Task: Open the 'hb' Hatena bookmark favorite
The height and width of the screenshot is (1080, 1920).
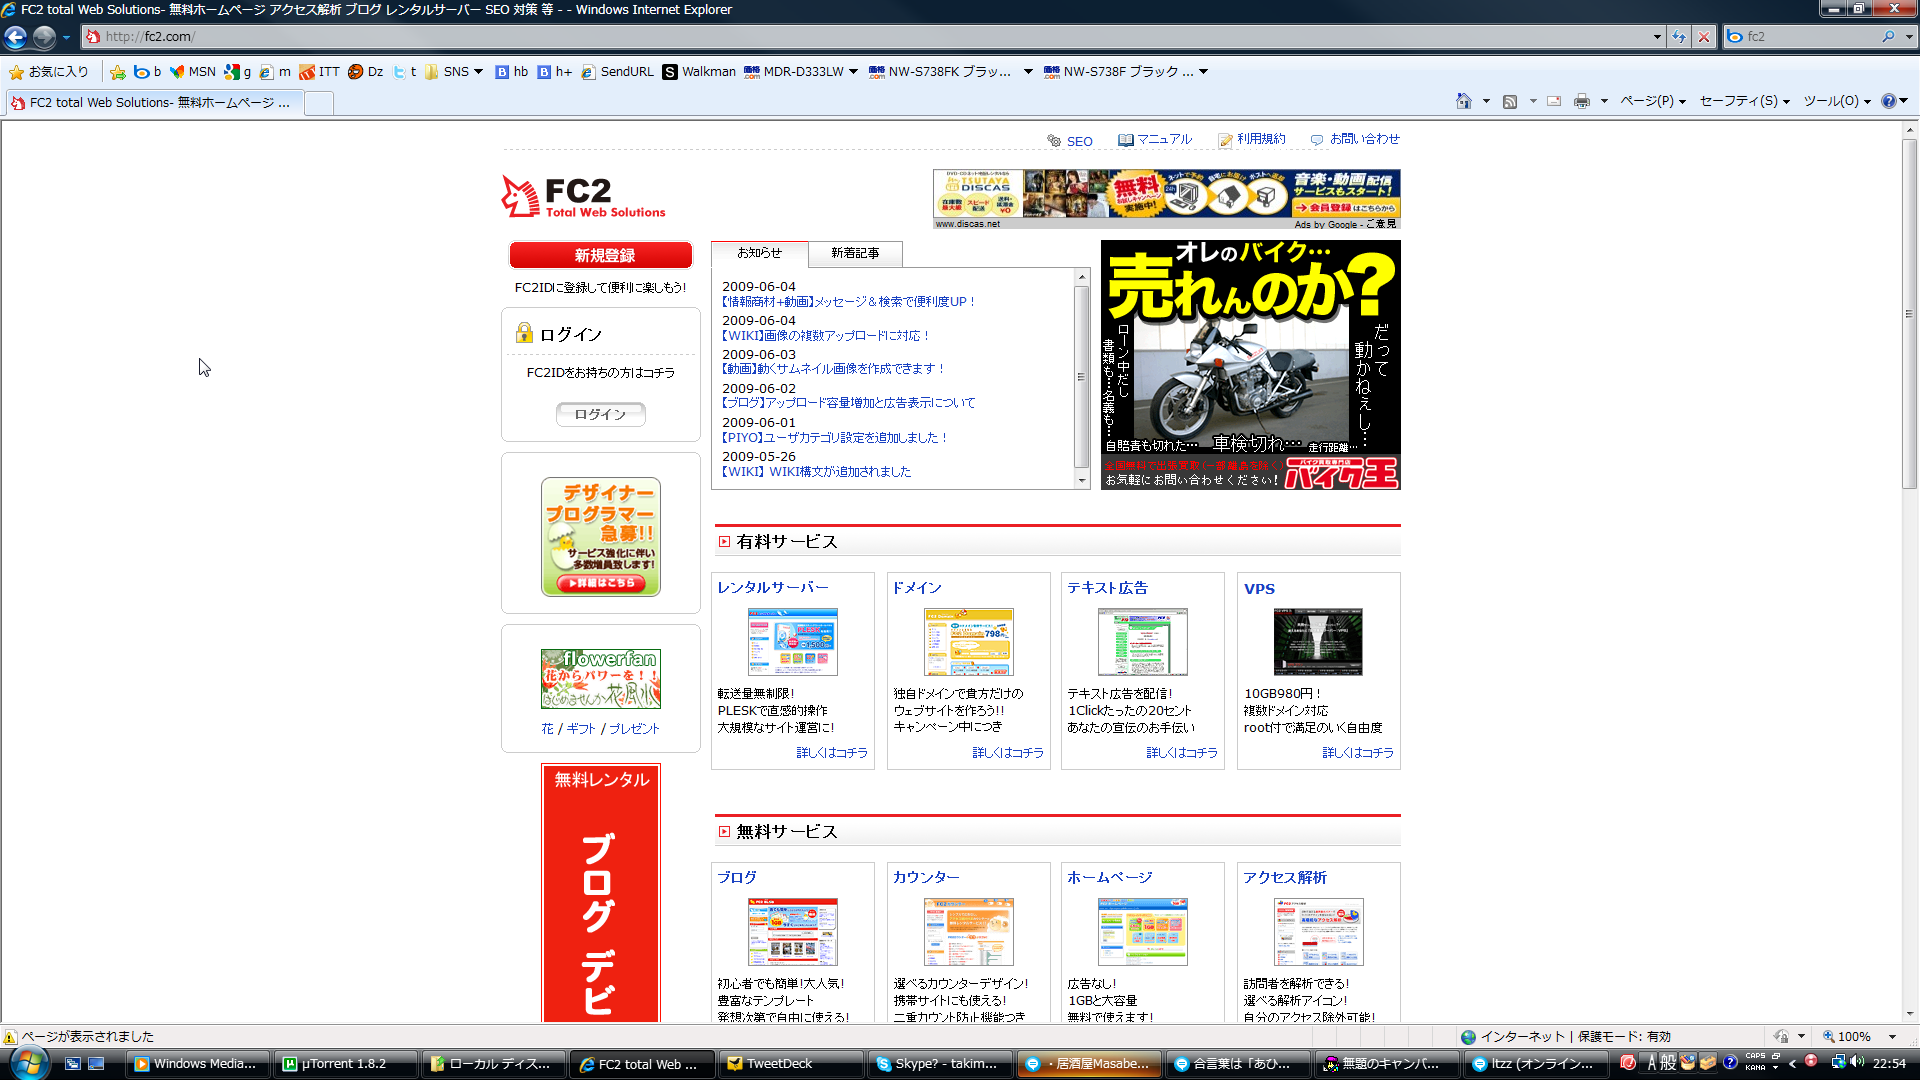Action: 511,72
